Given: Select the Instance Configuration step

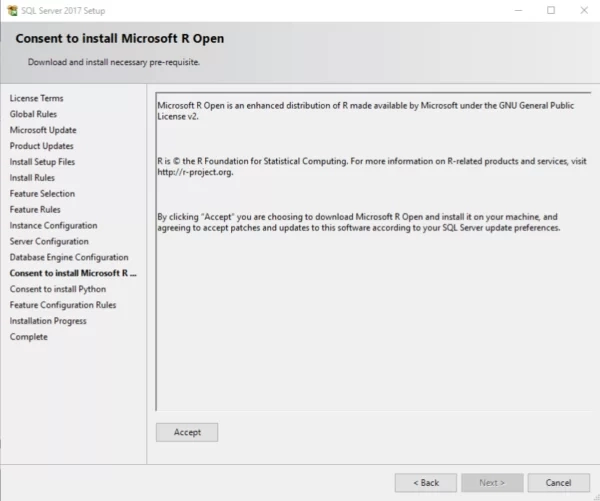Looking at the screenshot, I should (53, 226).
